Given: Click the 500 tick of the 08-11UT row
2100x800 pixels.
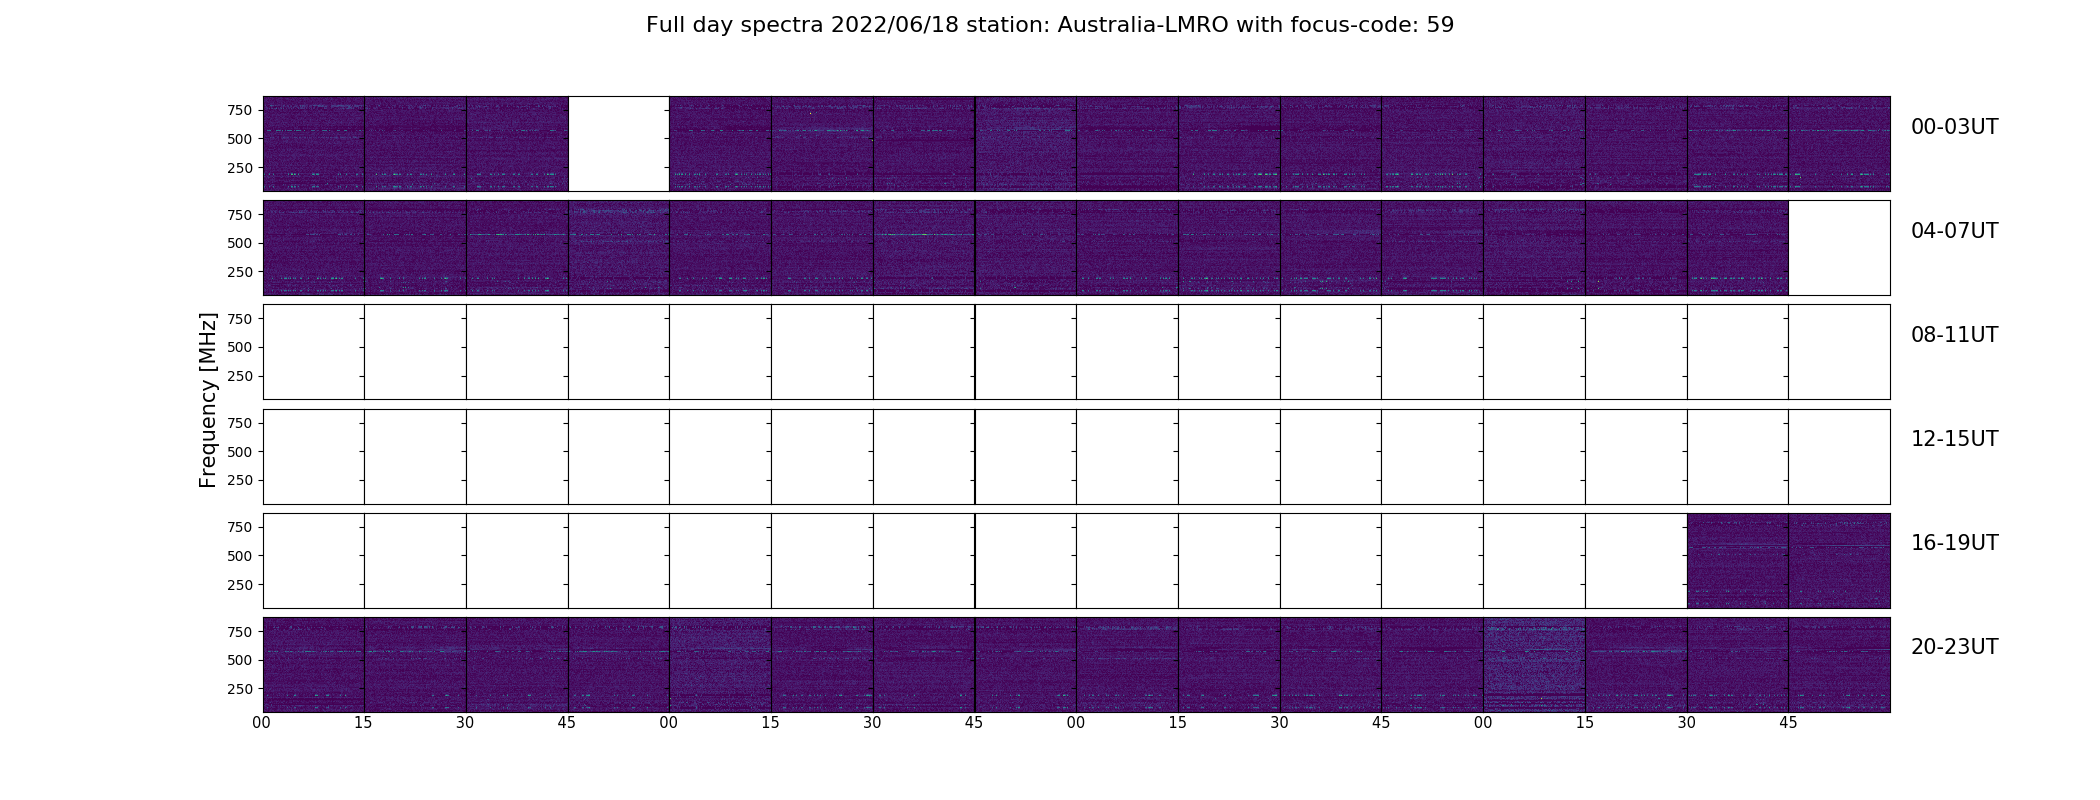Looking at the screenshot, I should (x=239, y=347).
